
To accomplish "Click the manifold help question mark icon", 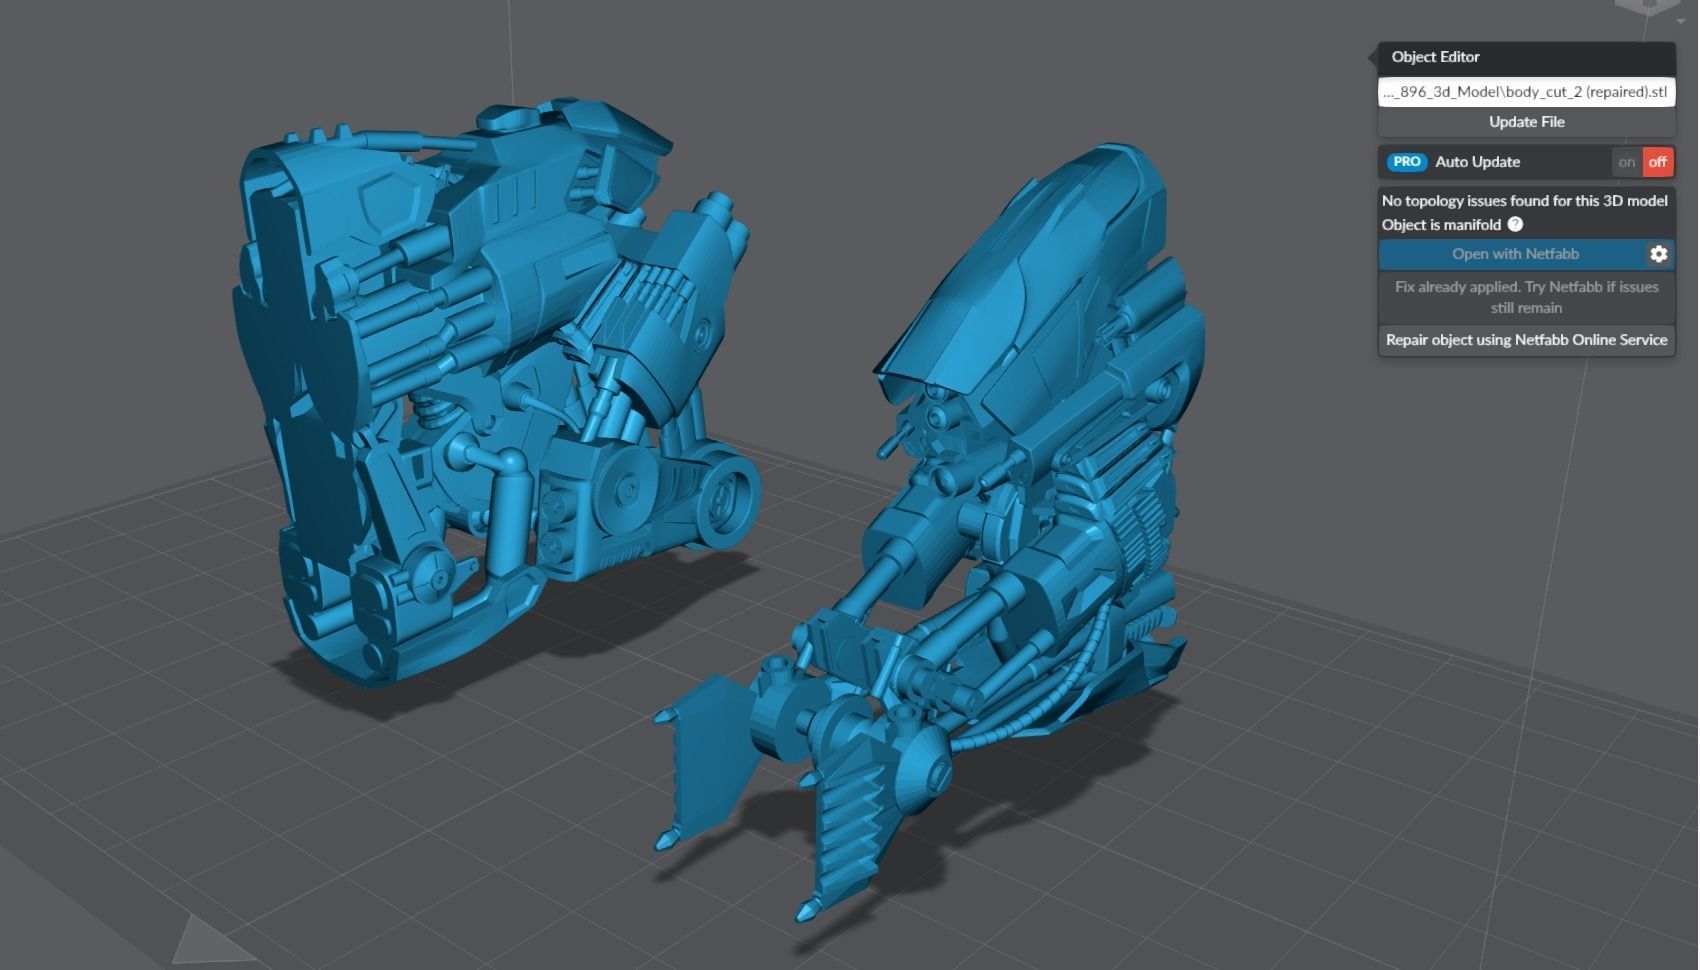I will [1515, 225].
